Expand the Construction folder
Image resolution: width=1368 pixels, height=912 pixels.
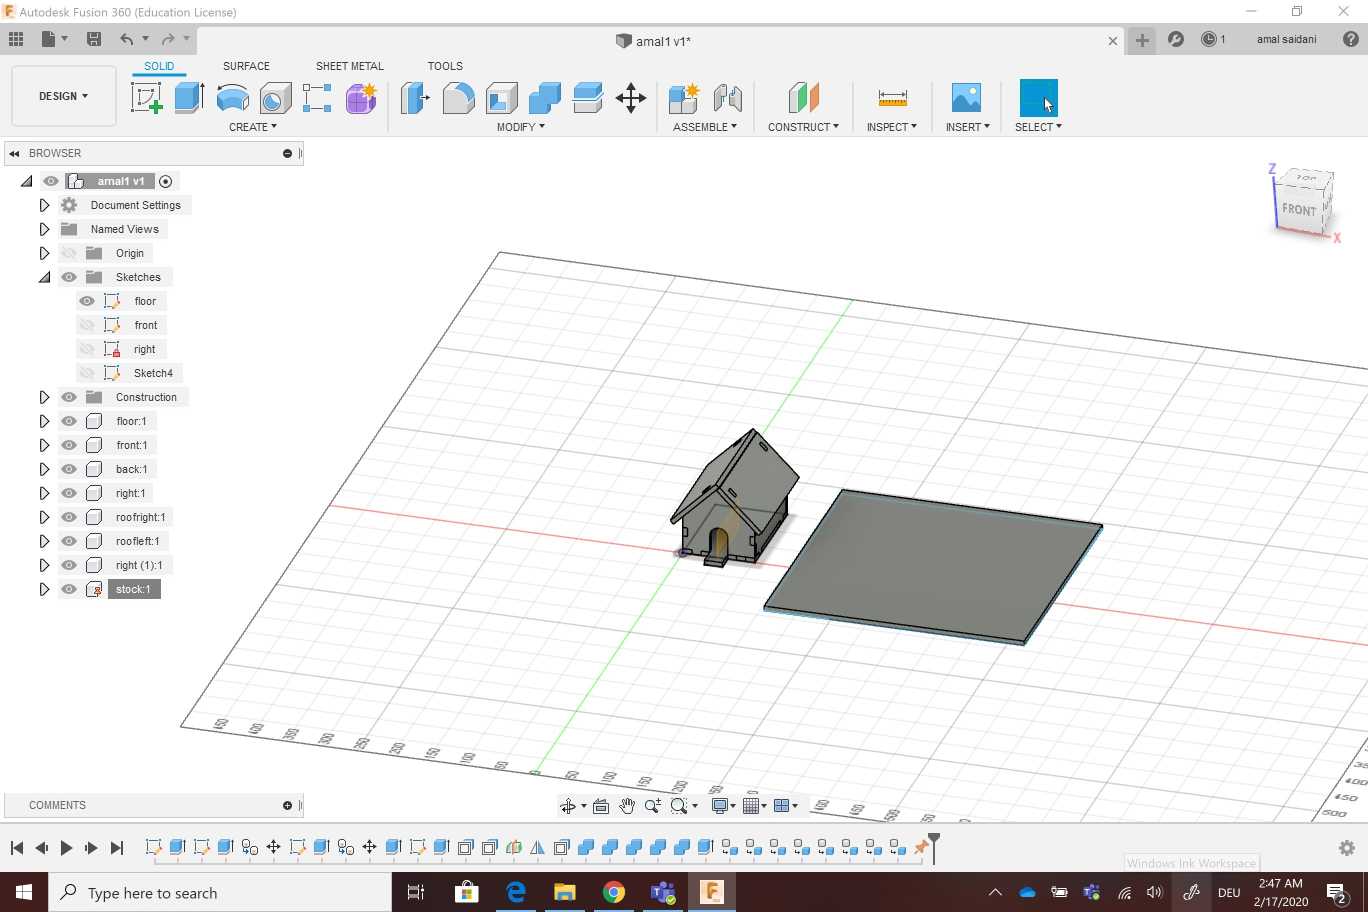(x=44, y=397)
